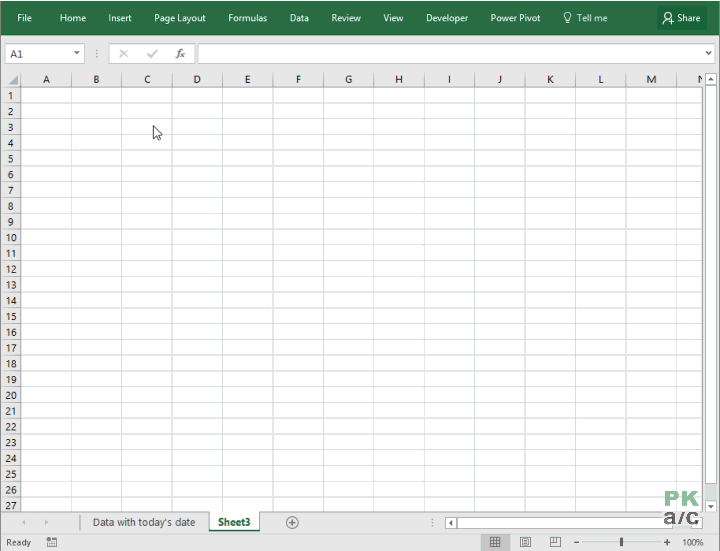Screen dimensions: 720x551
Task: Click the 100% zoom level
Action: pyautogui.click(x=692, y=542)
